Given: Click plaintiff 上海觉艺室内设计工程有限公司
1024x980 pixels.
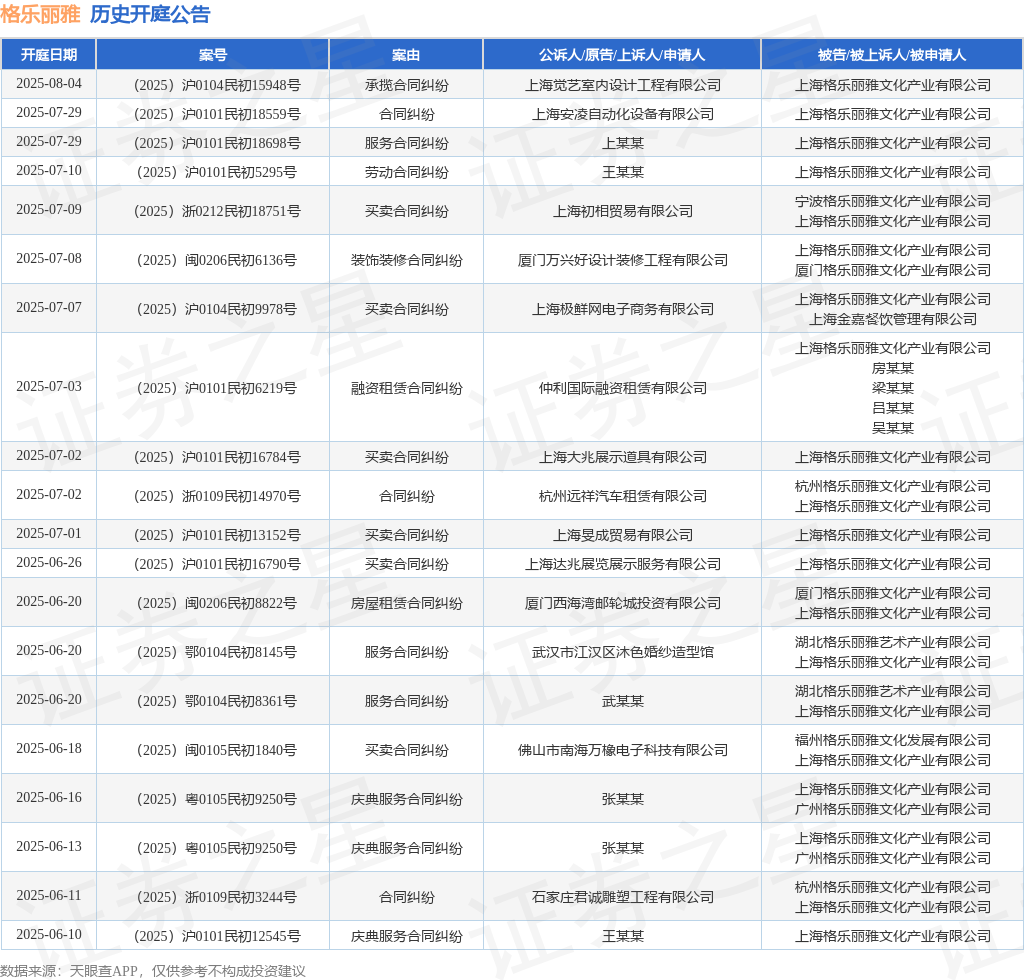Looking at the screenshot, I should click(622, 85).
